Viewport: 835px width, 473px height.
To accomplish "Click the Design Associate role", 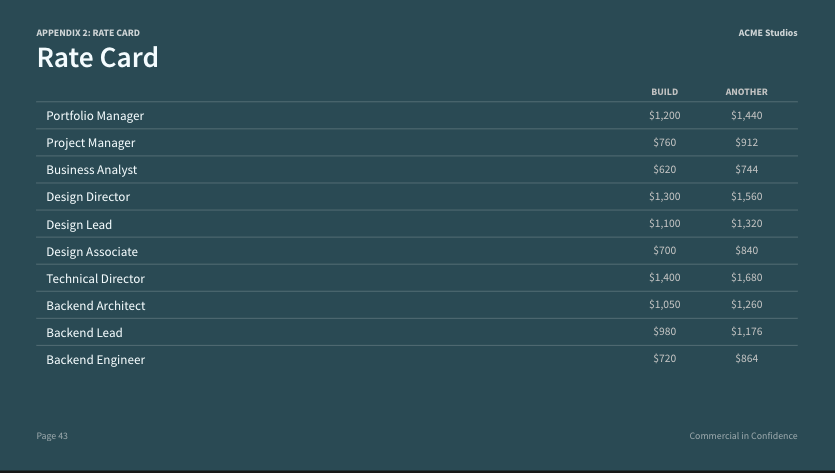I will click(92, 251).
